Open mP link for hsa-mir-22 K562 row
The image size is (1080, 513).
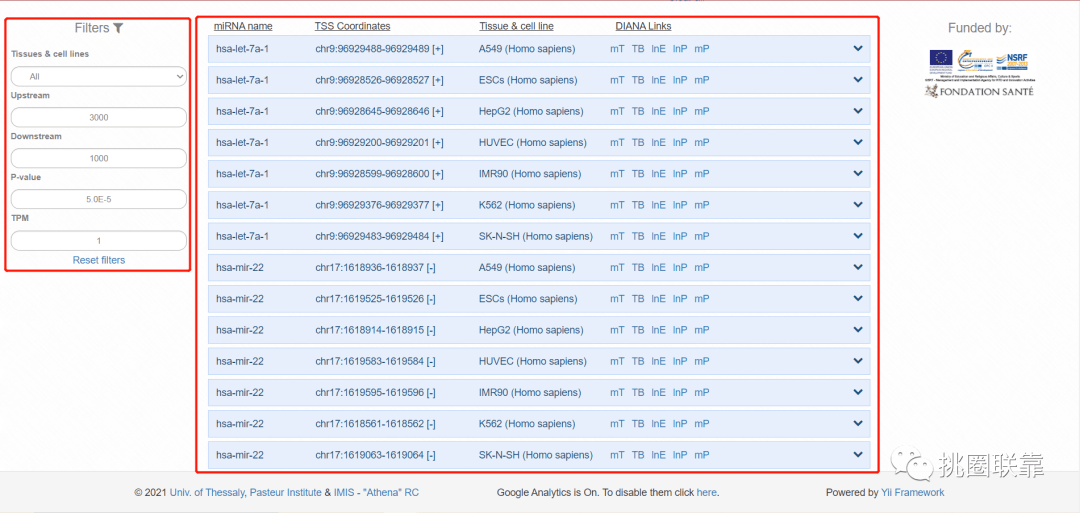(702, 424)
